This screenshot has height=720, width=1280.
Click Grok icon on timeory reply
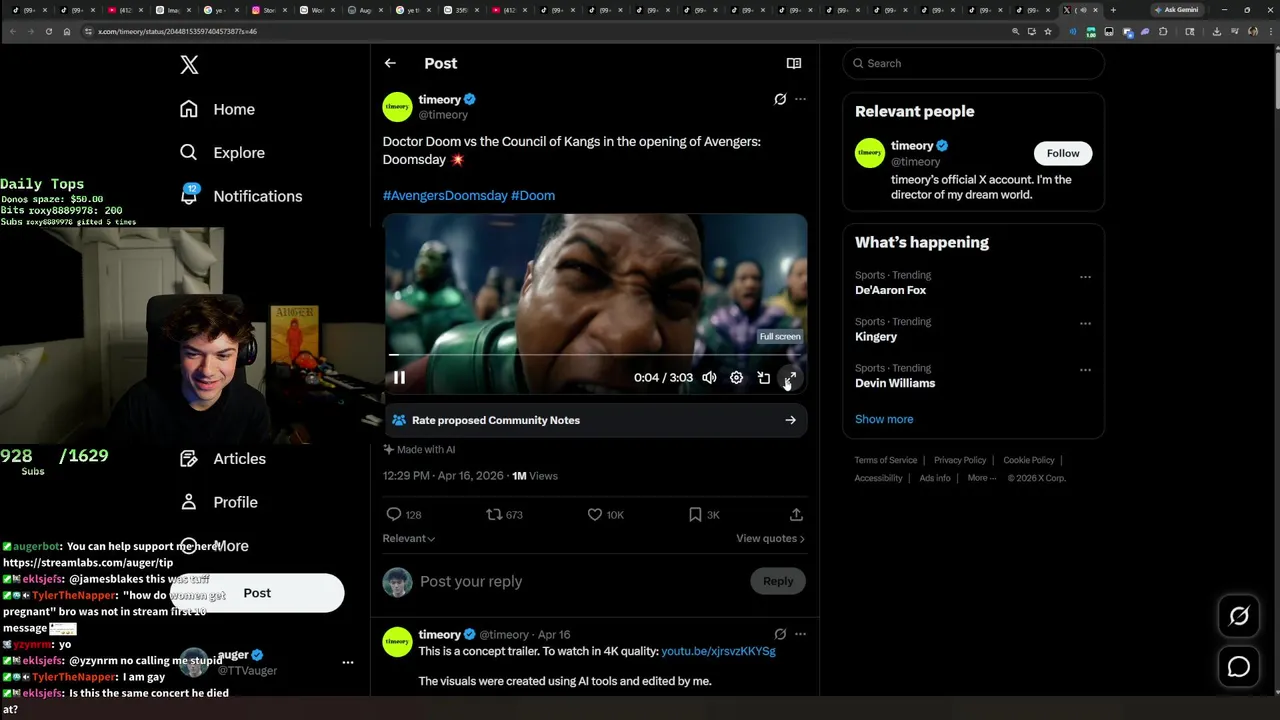[x=780, y=634]
